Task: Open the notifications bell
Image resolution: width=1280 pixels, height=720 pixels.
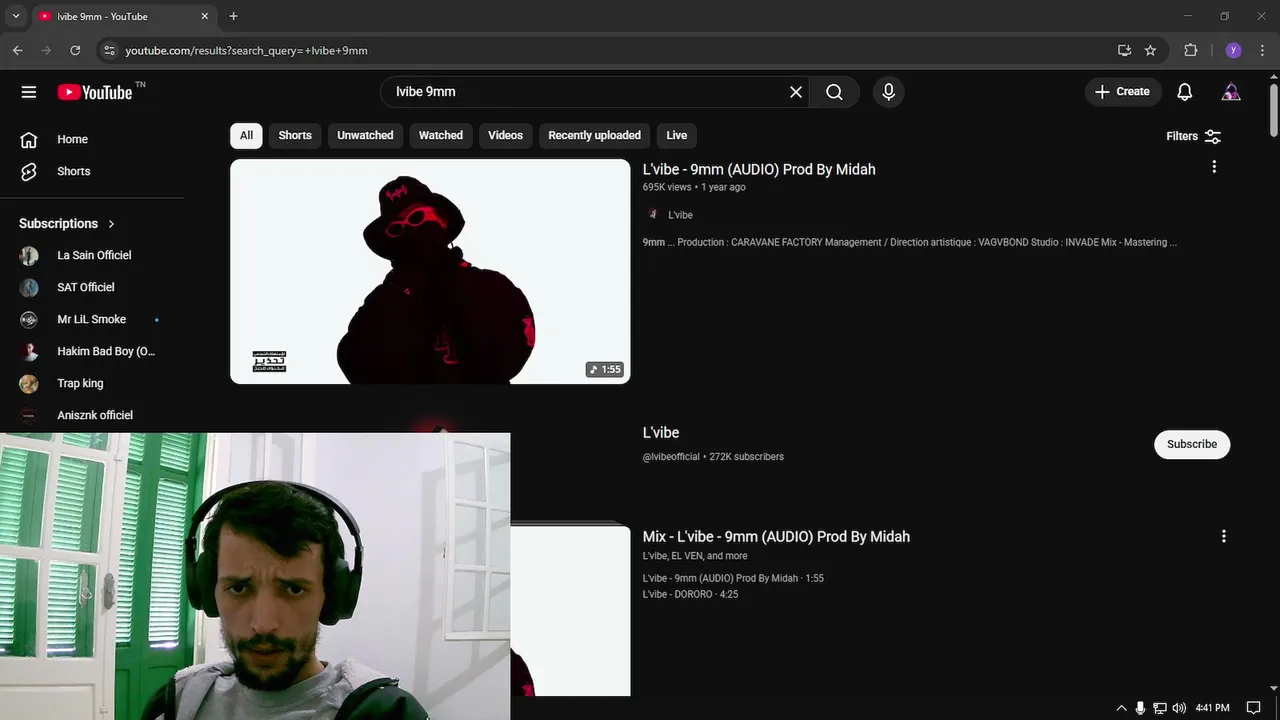Action: coord(1184,92)
